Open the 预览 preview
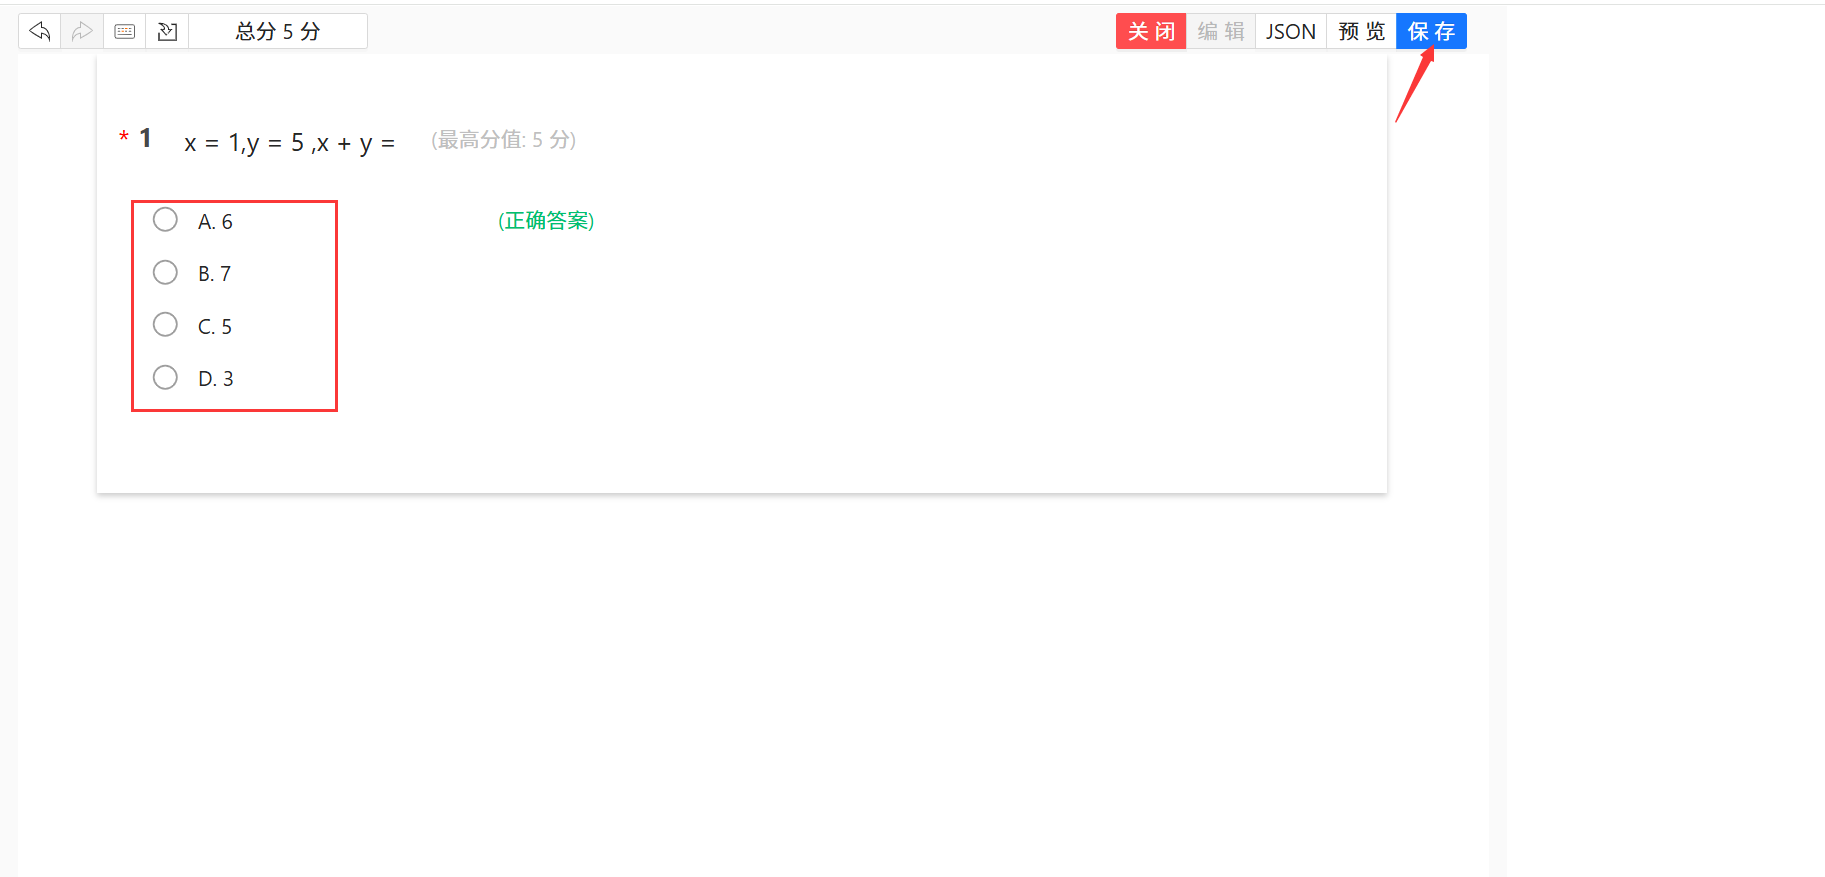Image resolution: width=1825 pixels, height=877 pixels. (x=1361, y=31)
